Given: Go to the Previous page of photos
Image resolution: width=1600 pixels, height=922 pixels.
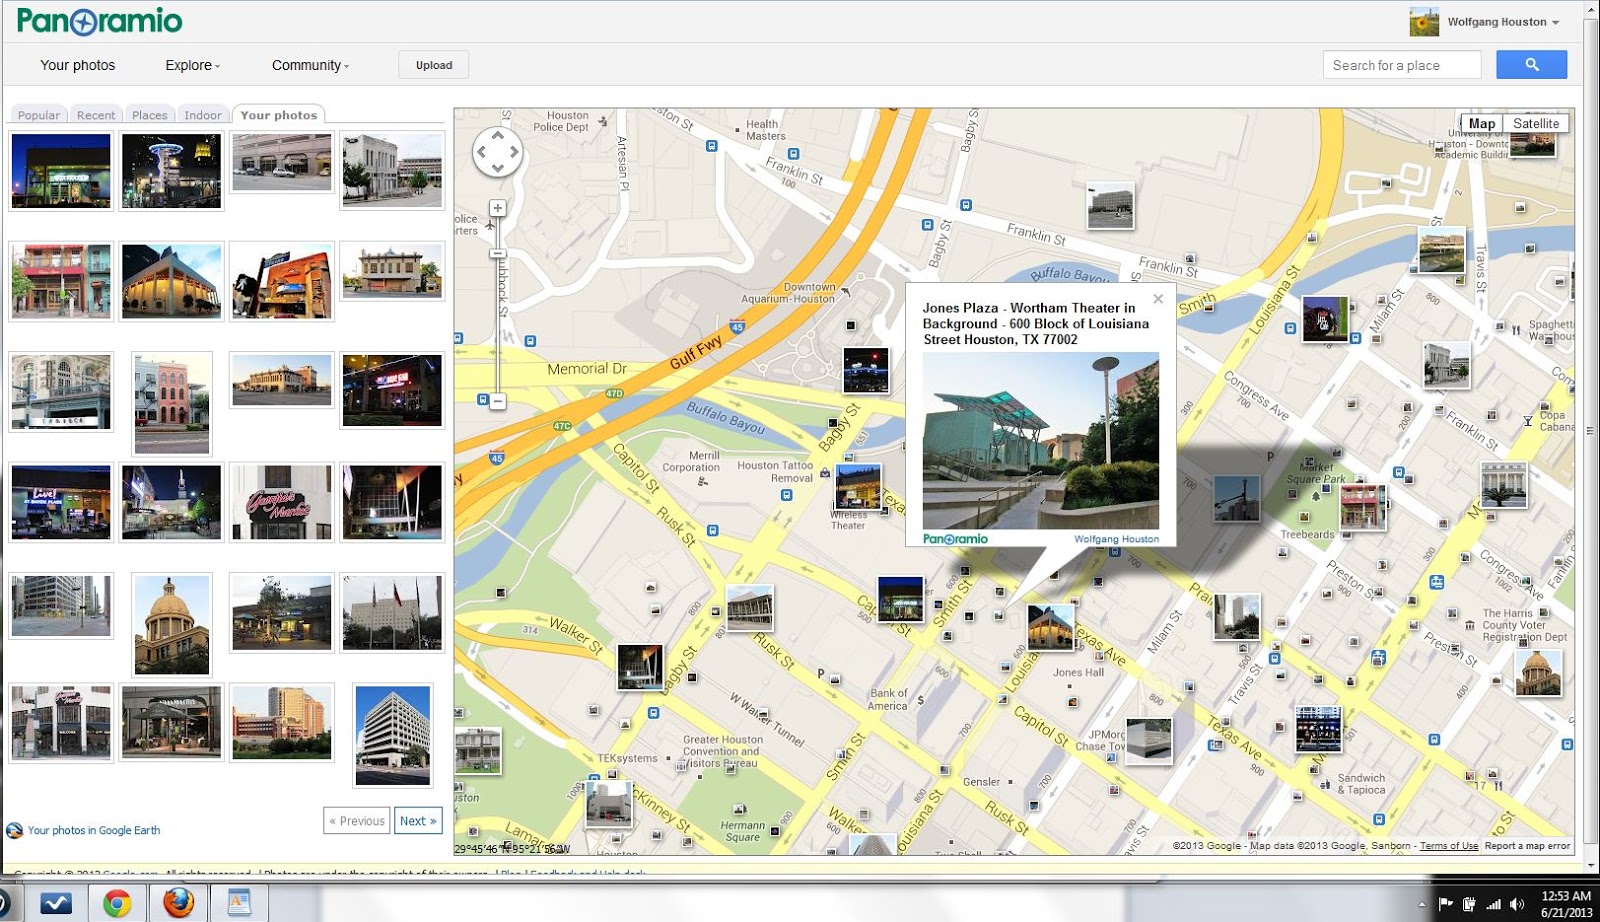Looking at the screenshot, I should pos(357,821).
